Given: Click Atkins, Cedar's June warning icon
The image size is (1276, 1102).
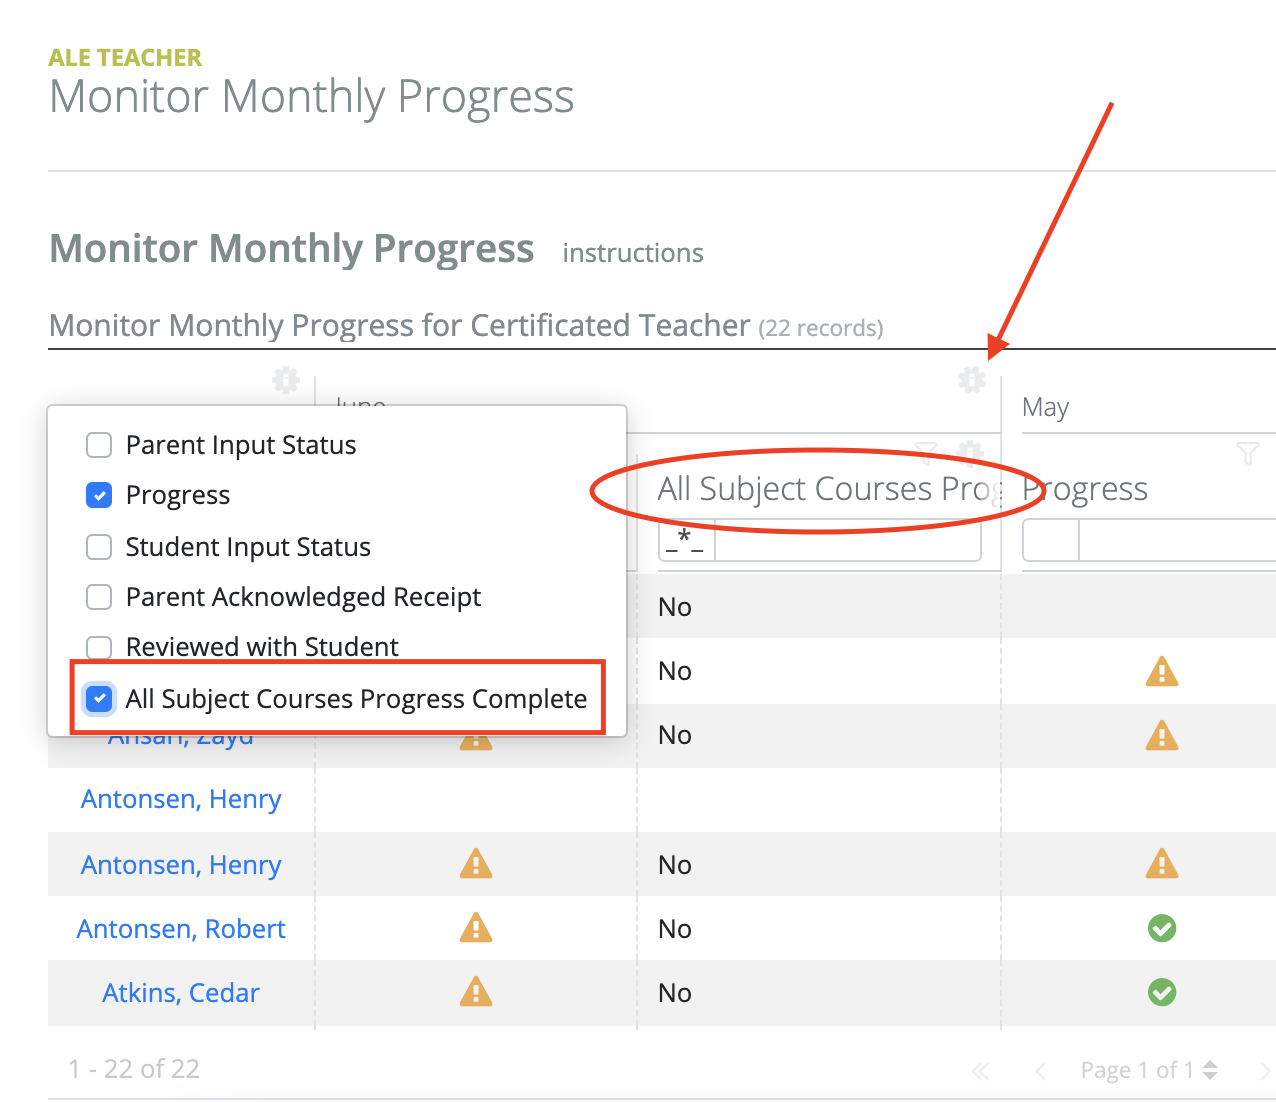Looking at the screenshot, I should [476, 992].
